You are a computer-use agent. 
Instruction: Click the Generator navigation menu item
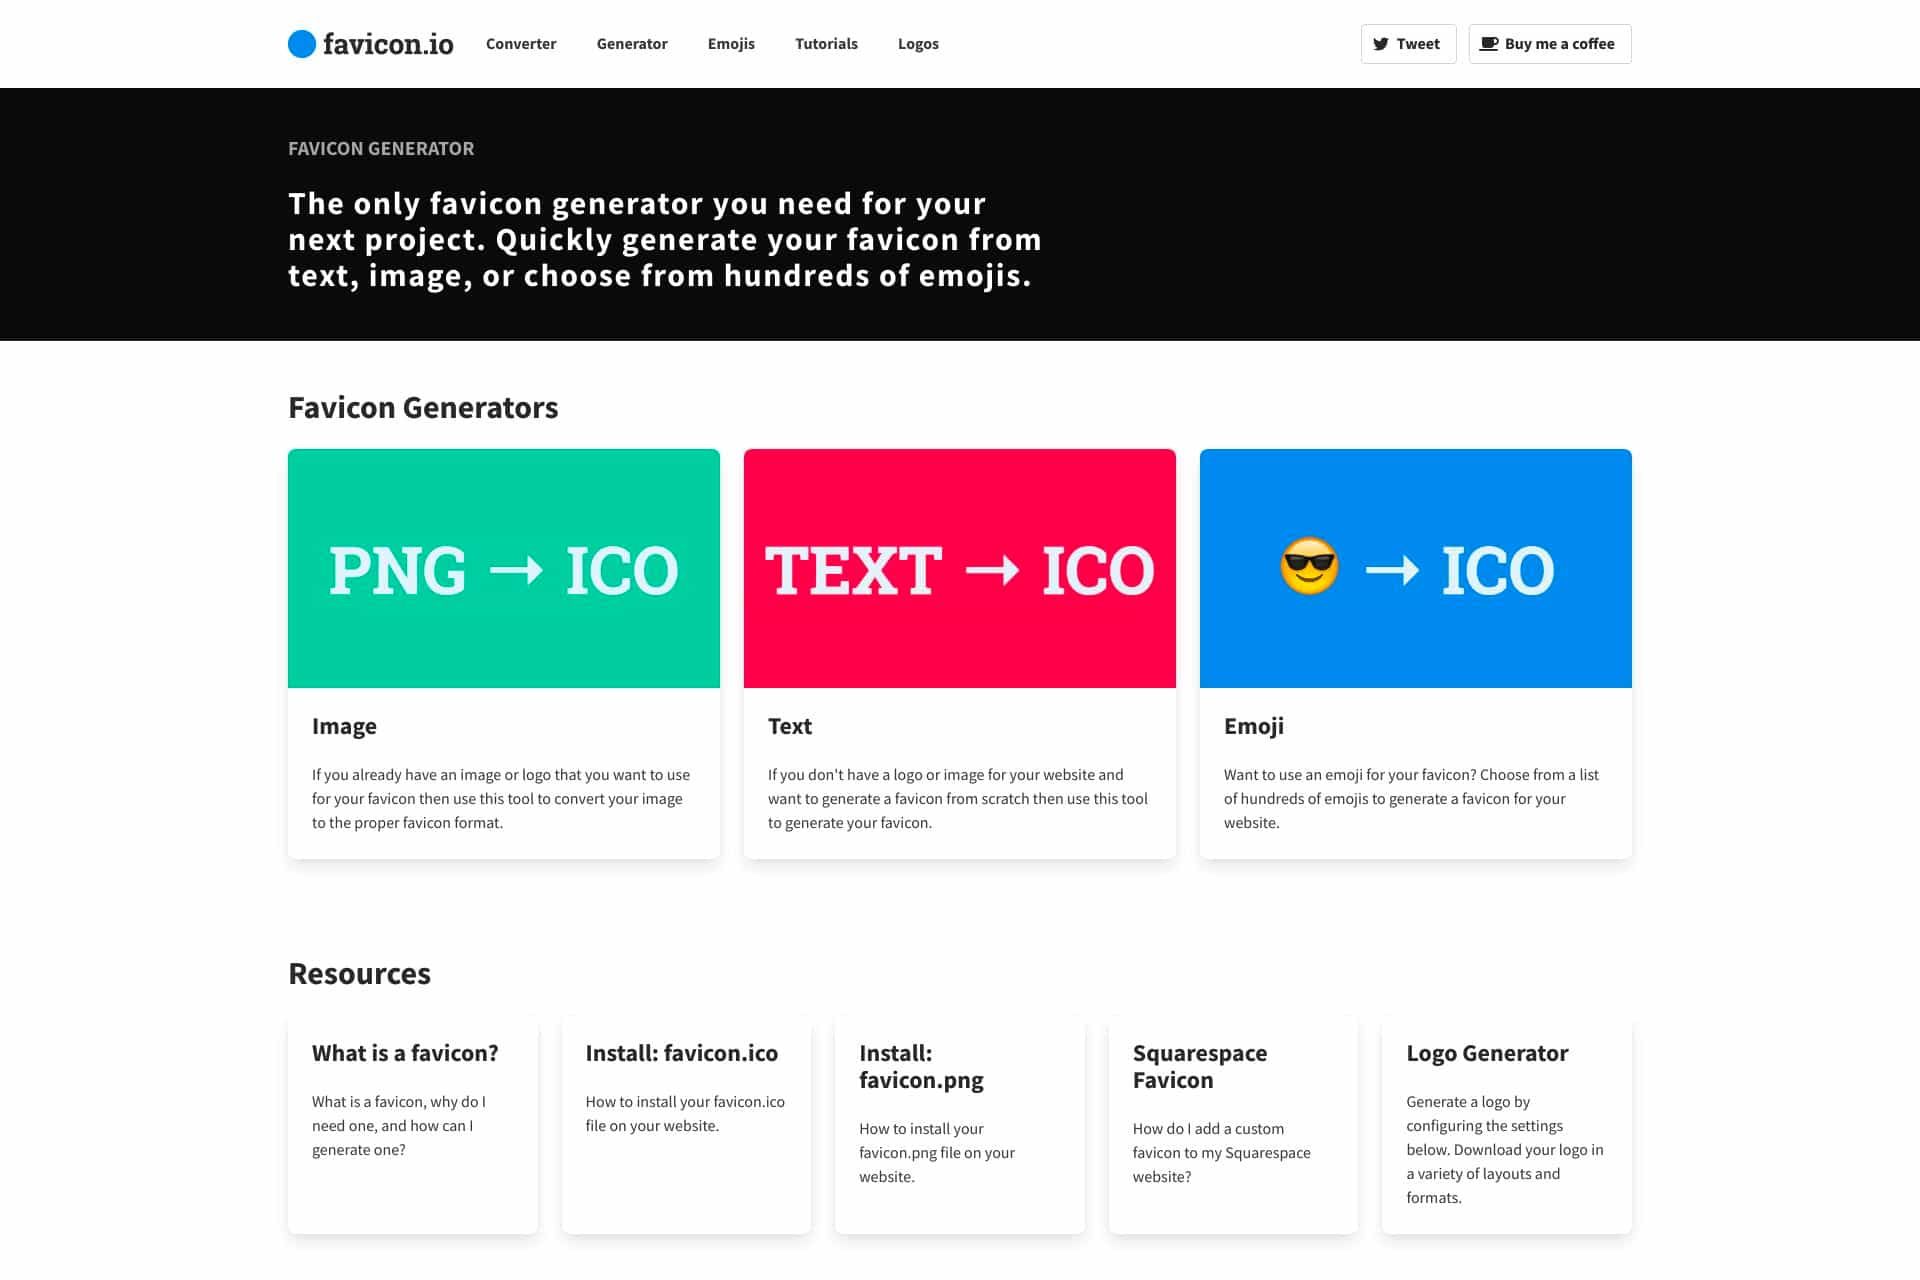pyautogui.click(x=631, y=43)
